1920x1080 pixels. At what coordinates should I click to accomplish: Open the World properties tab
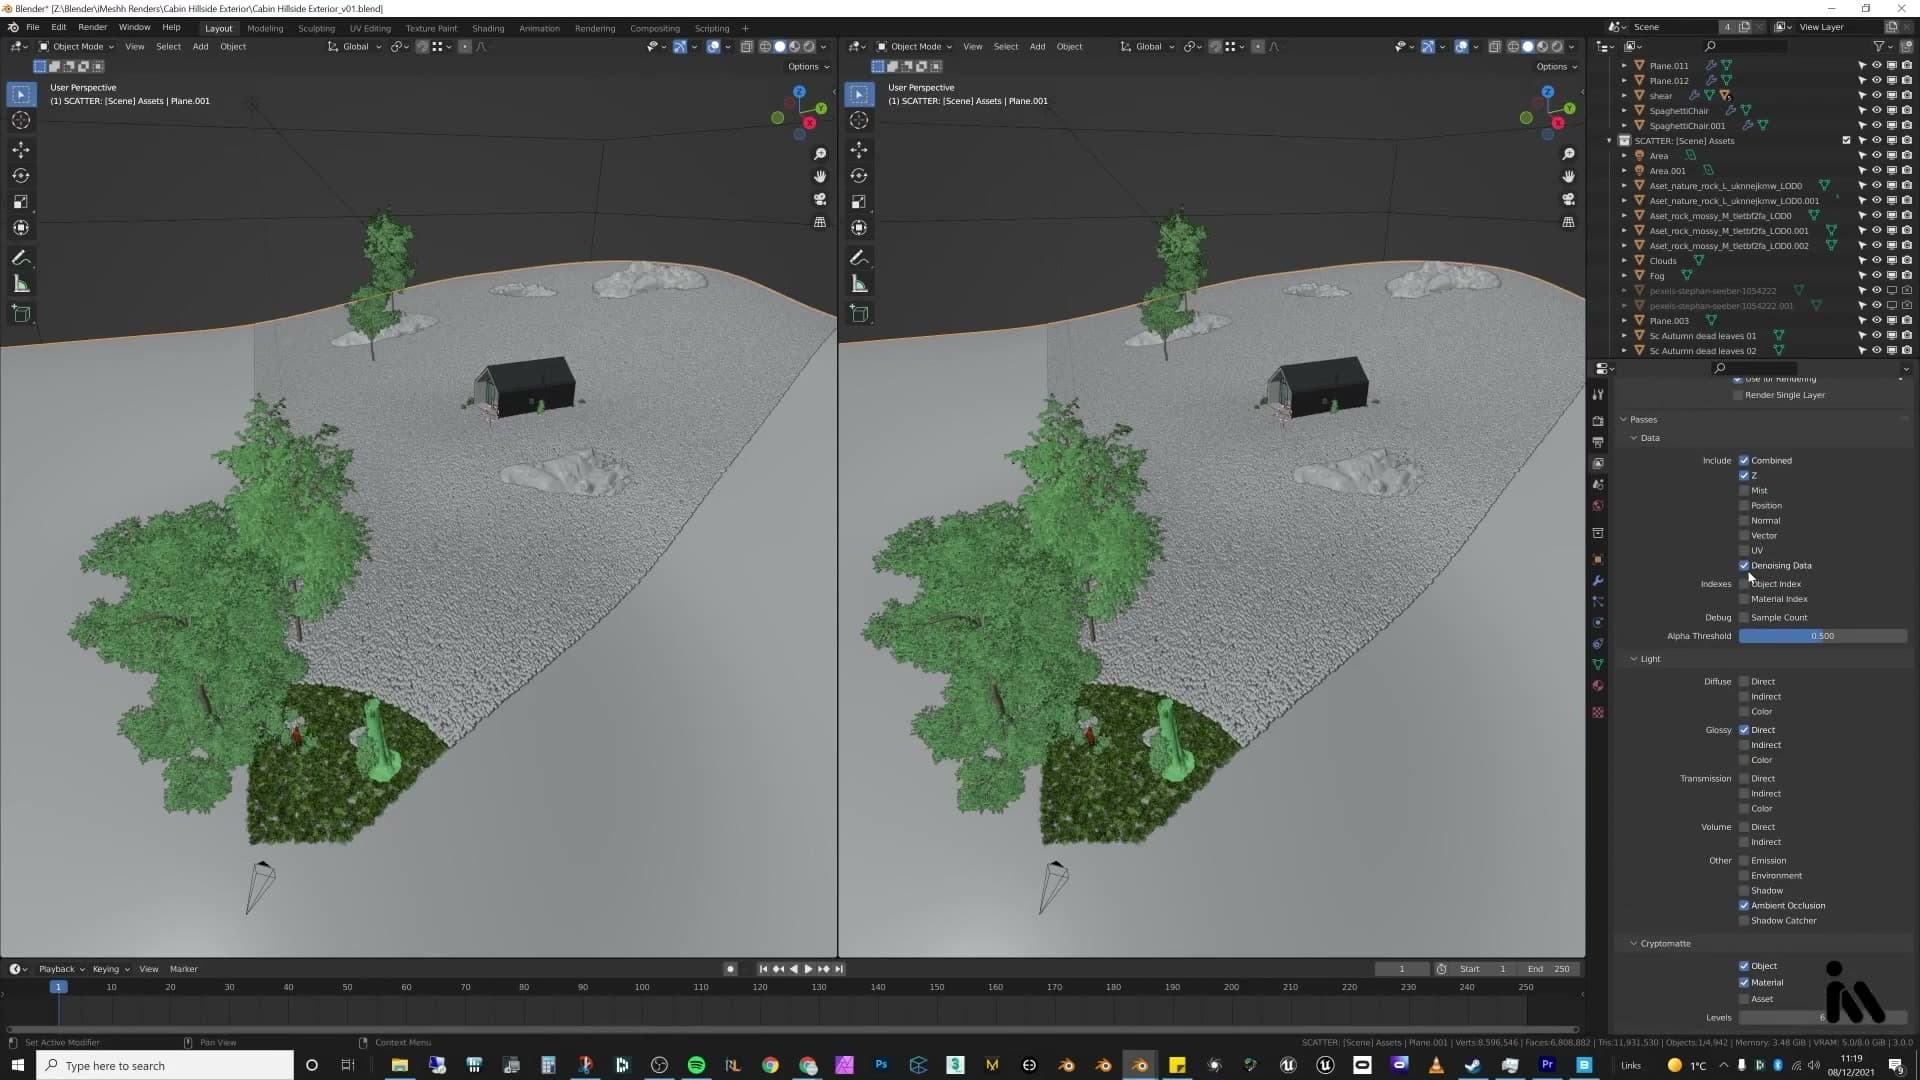1598,505
